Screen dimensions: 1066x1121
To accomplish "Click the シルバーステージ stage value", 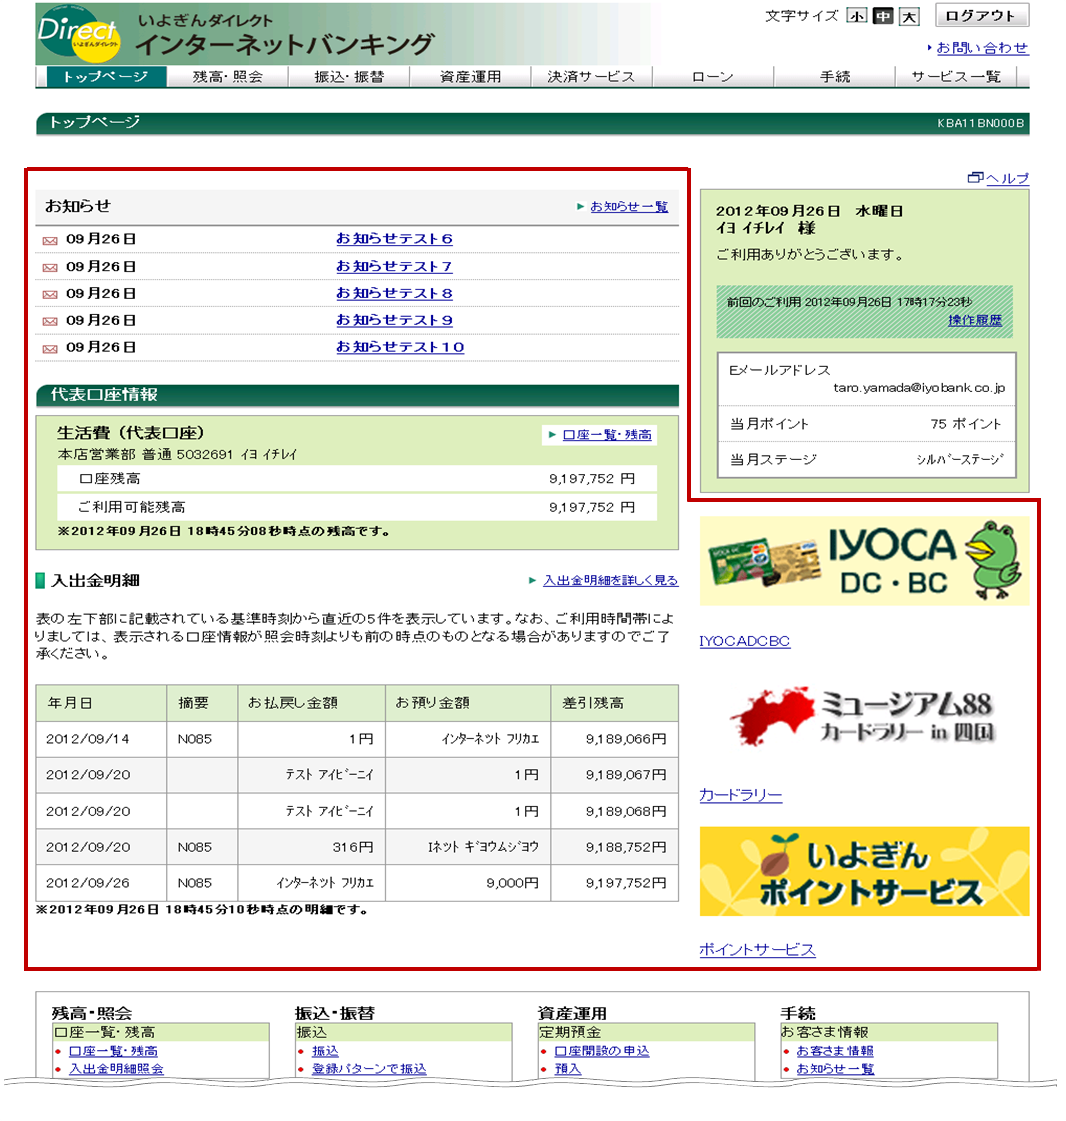I will point(959,460).
